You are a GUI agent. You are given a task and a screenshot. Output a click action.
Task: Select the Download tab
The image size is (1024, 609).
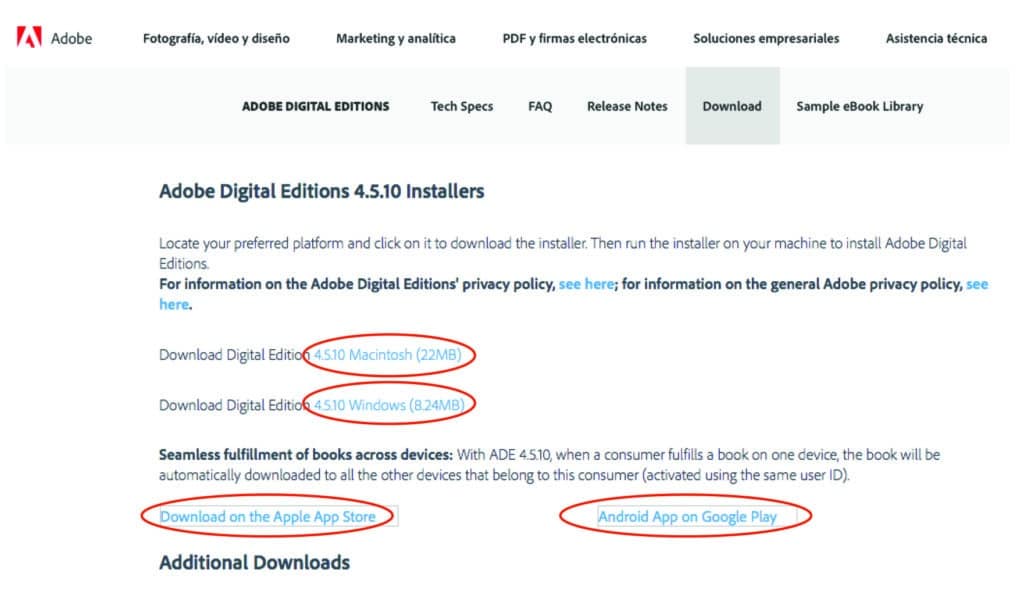coord(732,106)
